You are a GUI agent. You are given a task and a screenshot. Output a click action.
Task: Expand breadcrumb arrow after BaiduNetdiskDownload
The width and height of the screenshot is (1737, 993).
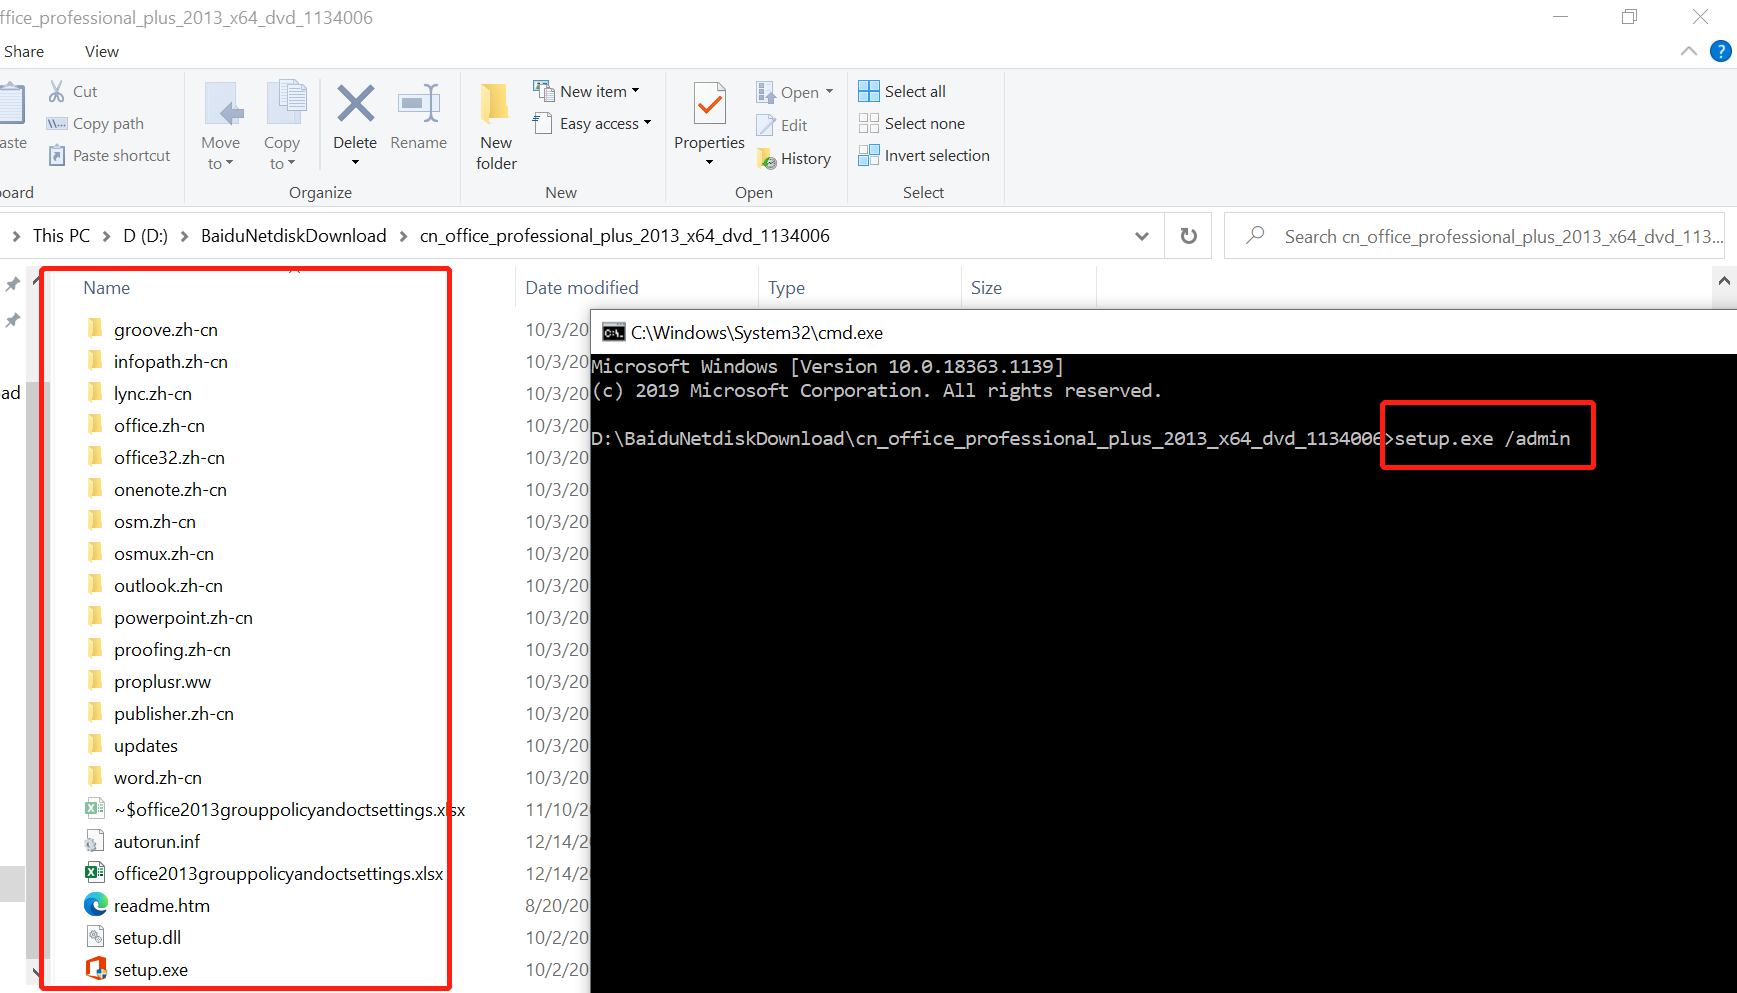403,236
